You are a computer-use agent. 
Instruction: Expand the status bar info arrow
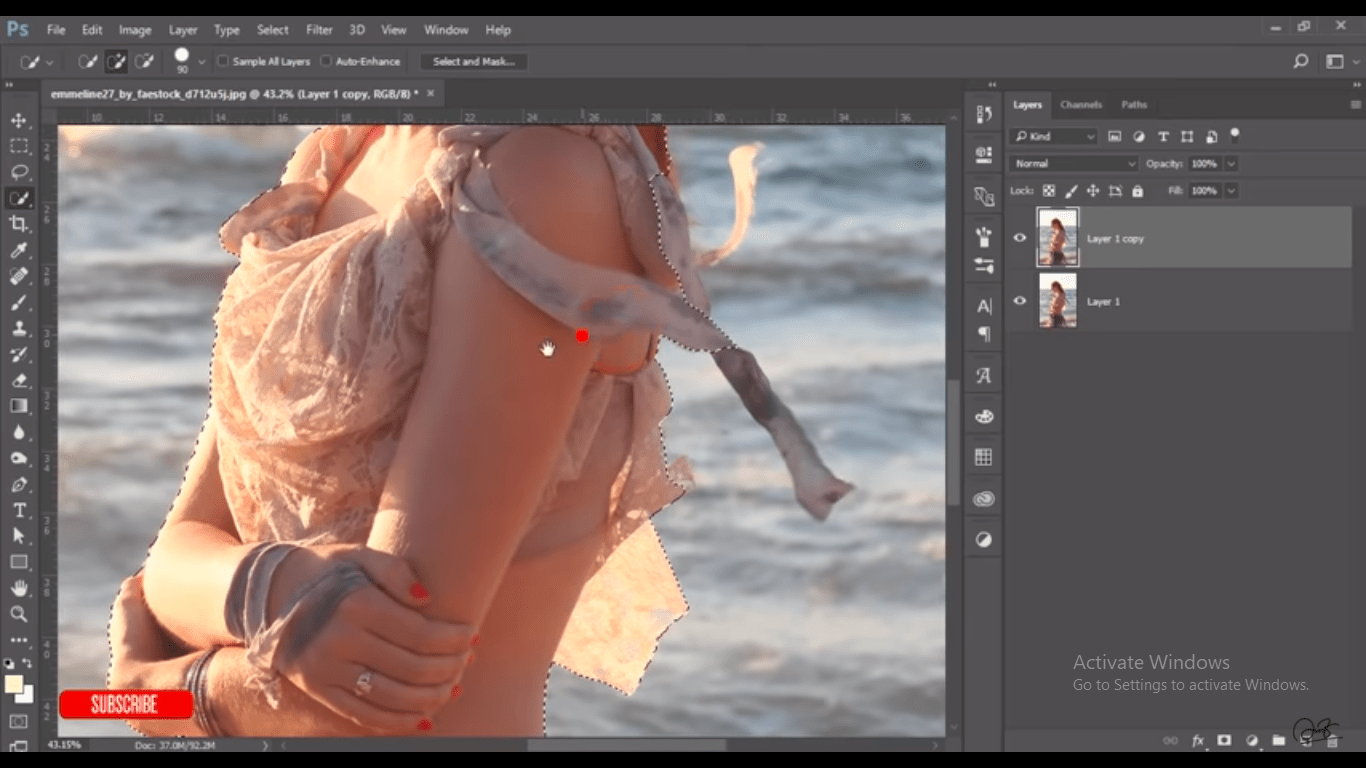pyautogui.click(x=265, y=745)
